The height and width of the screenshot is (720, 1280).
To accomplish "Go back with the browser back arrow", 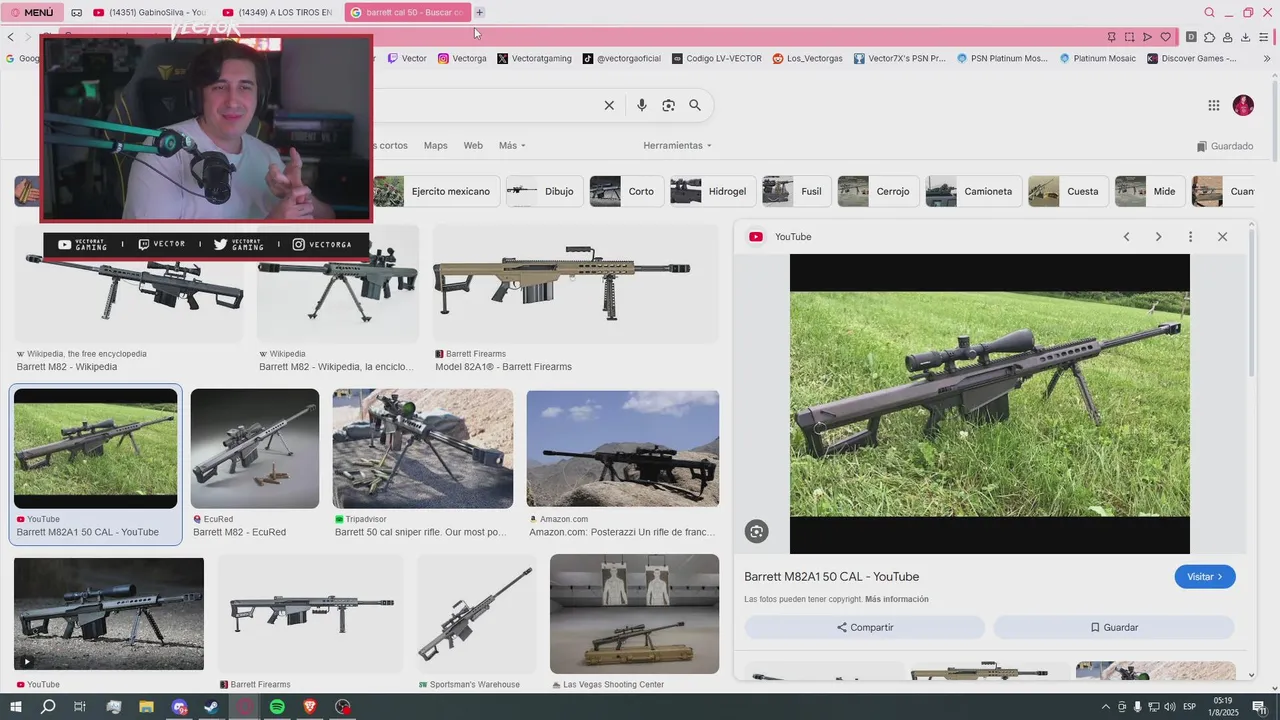I will tap(11, 37).
